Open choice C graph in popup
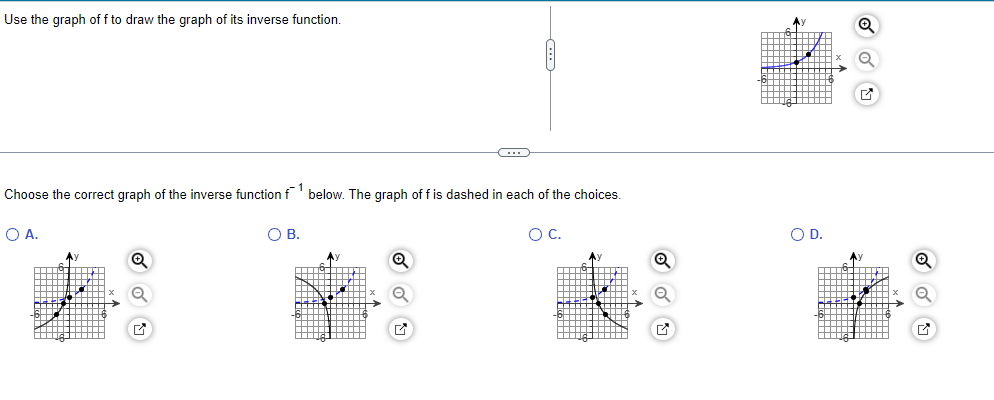Viewport: 994px width, 400px height. click(x=661, y=329)
